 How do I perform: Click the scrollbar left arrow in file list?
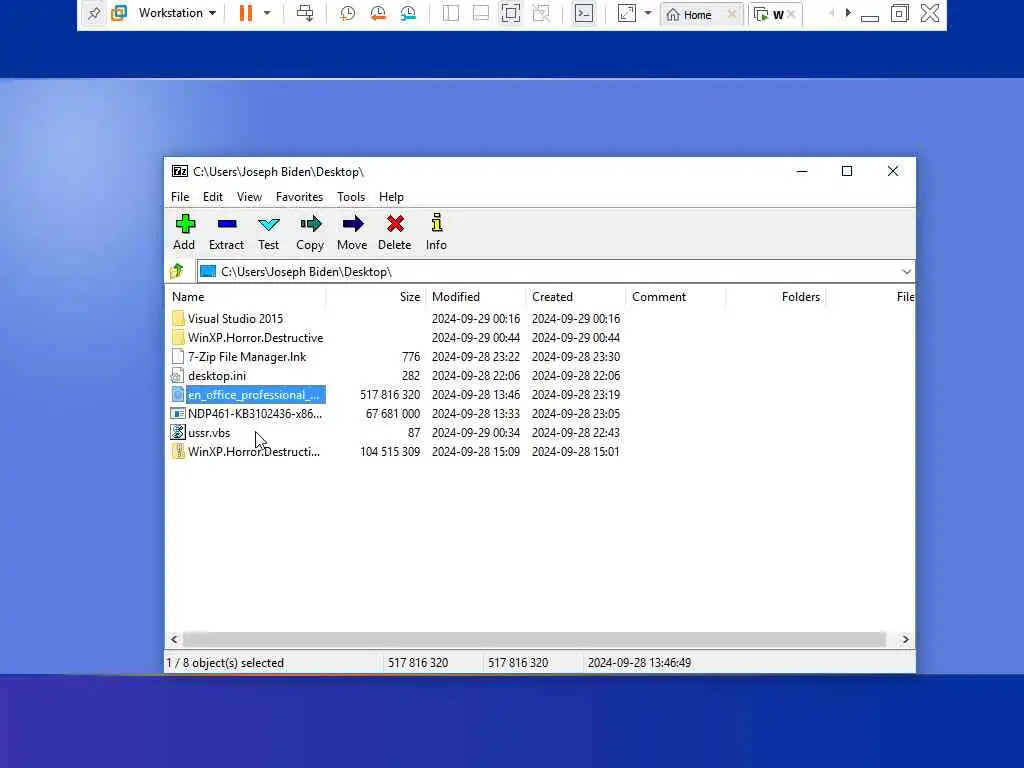174,639
